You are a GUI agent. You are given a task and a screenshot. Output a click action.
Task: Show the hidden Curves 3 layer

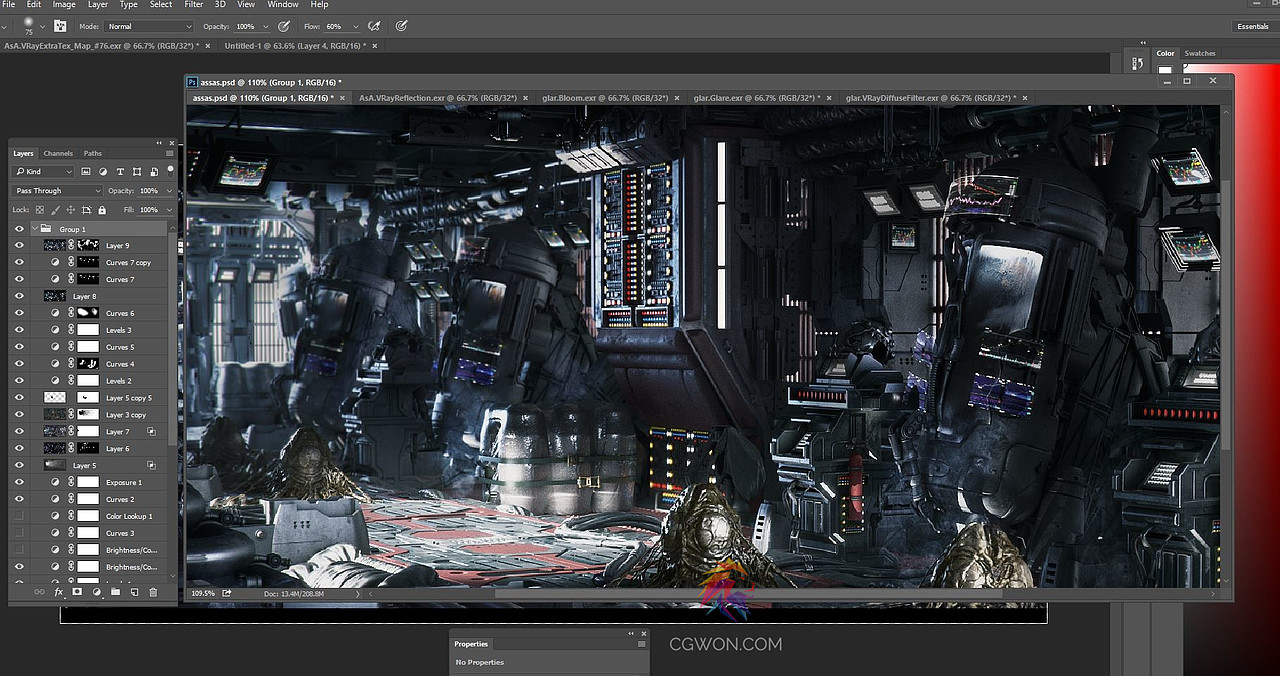[x=19, y=533]
